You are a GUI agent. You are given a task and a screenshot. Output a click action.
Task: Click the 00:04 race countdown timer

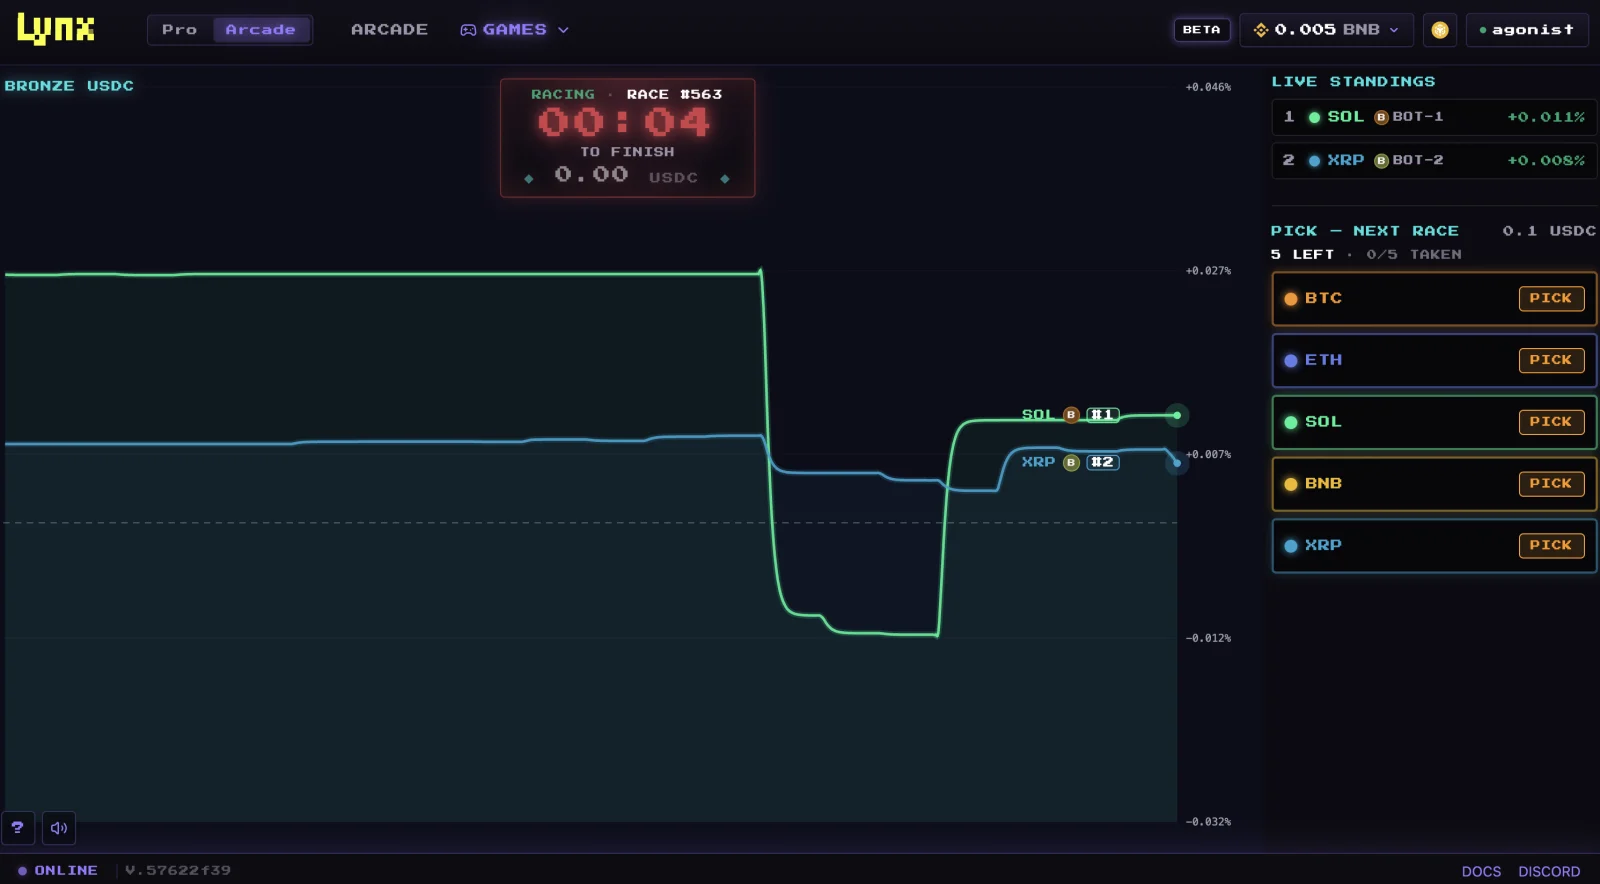coord(624,122)
